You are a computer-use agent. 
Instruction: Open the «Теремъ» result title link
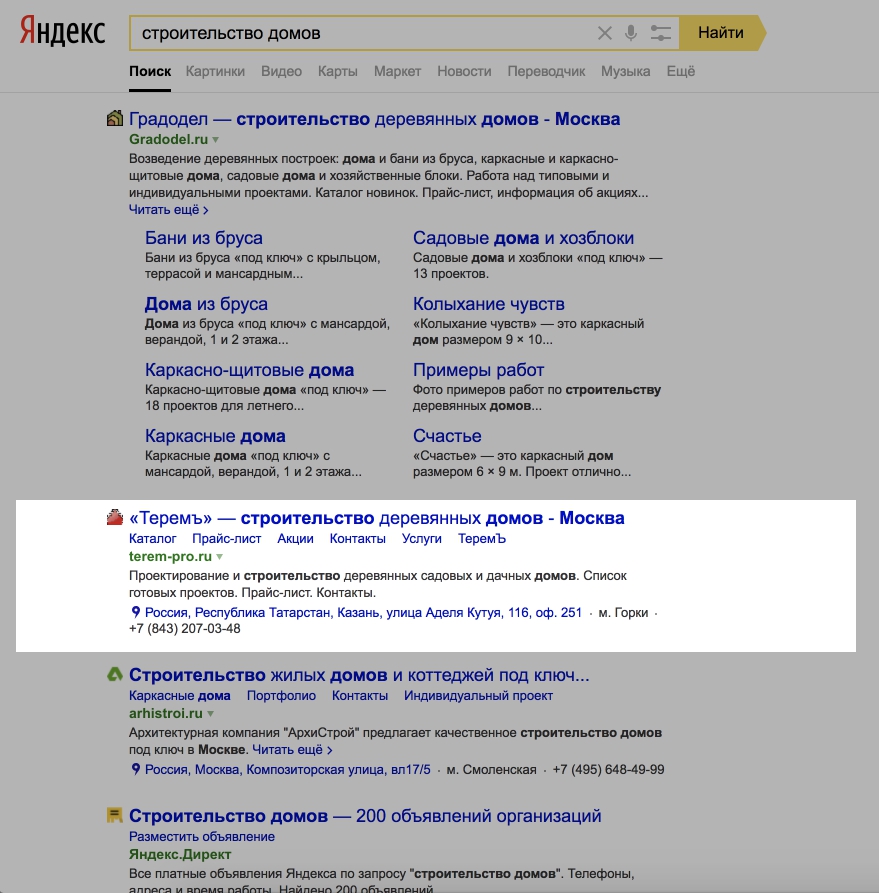(x=377, y=518)
